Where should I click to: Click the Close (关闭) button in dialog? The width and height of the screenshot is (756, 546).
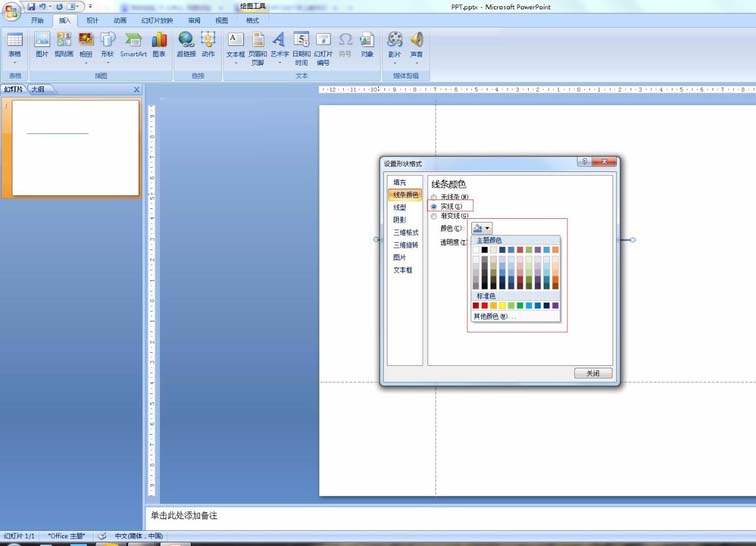tap(593, 373)
